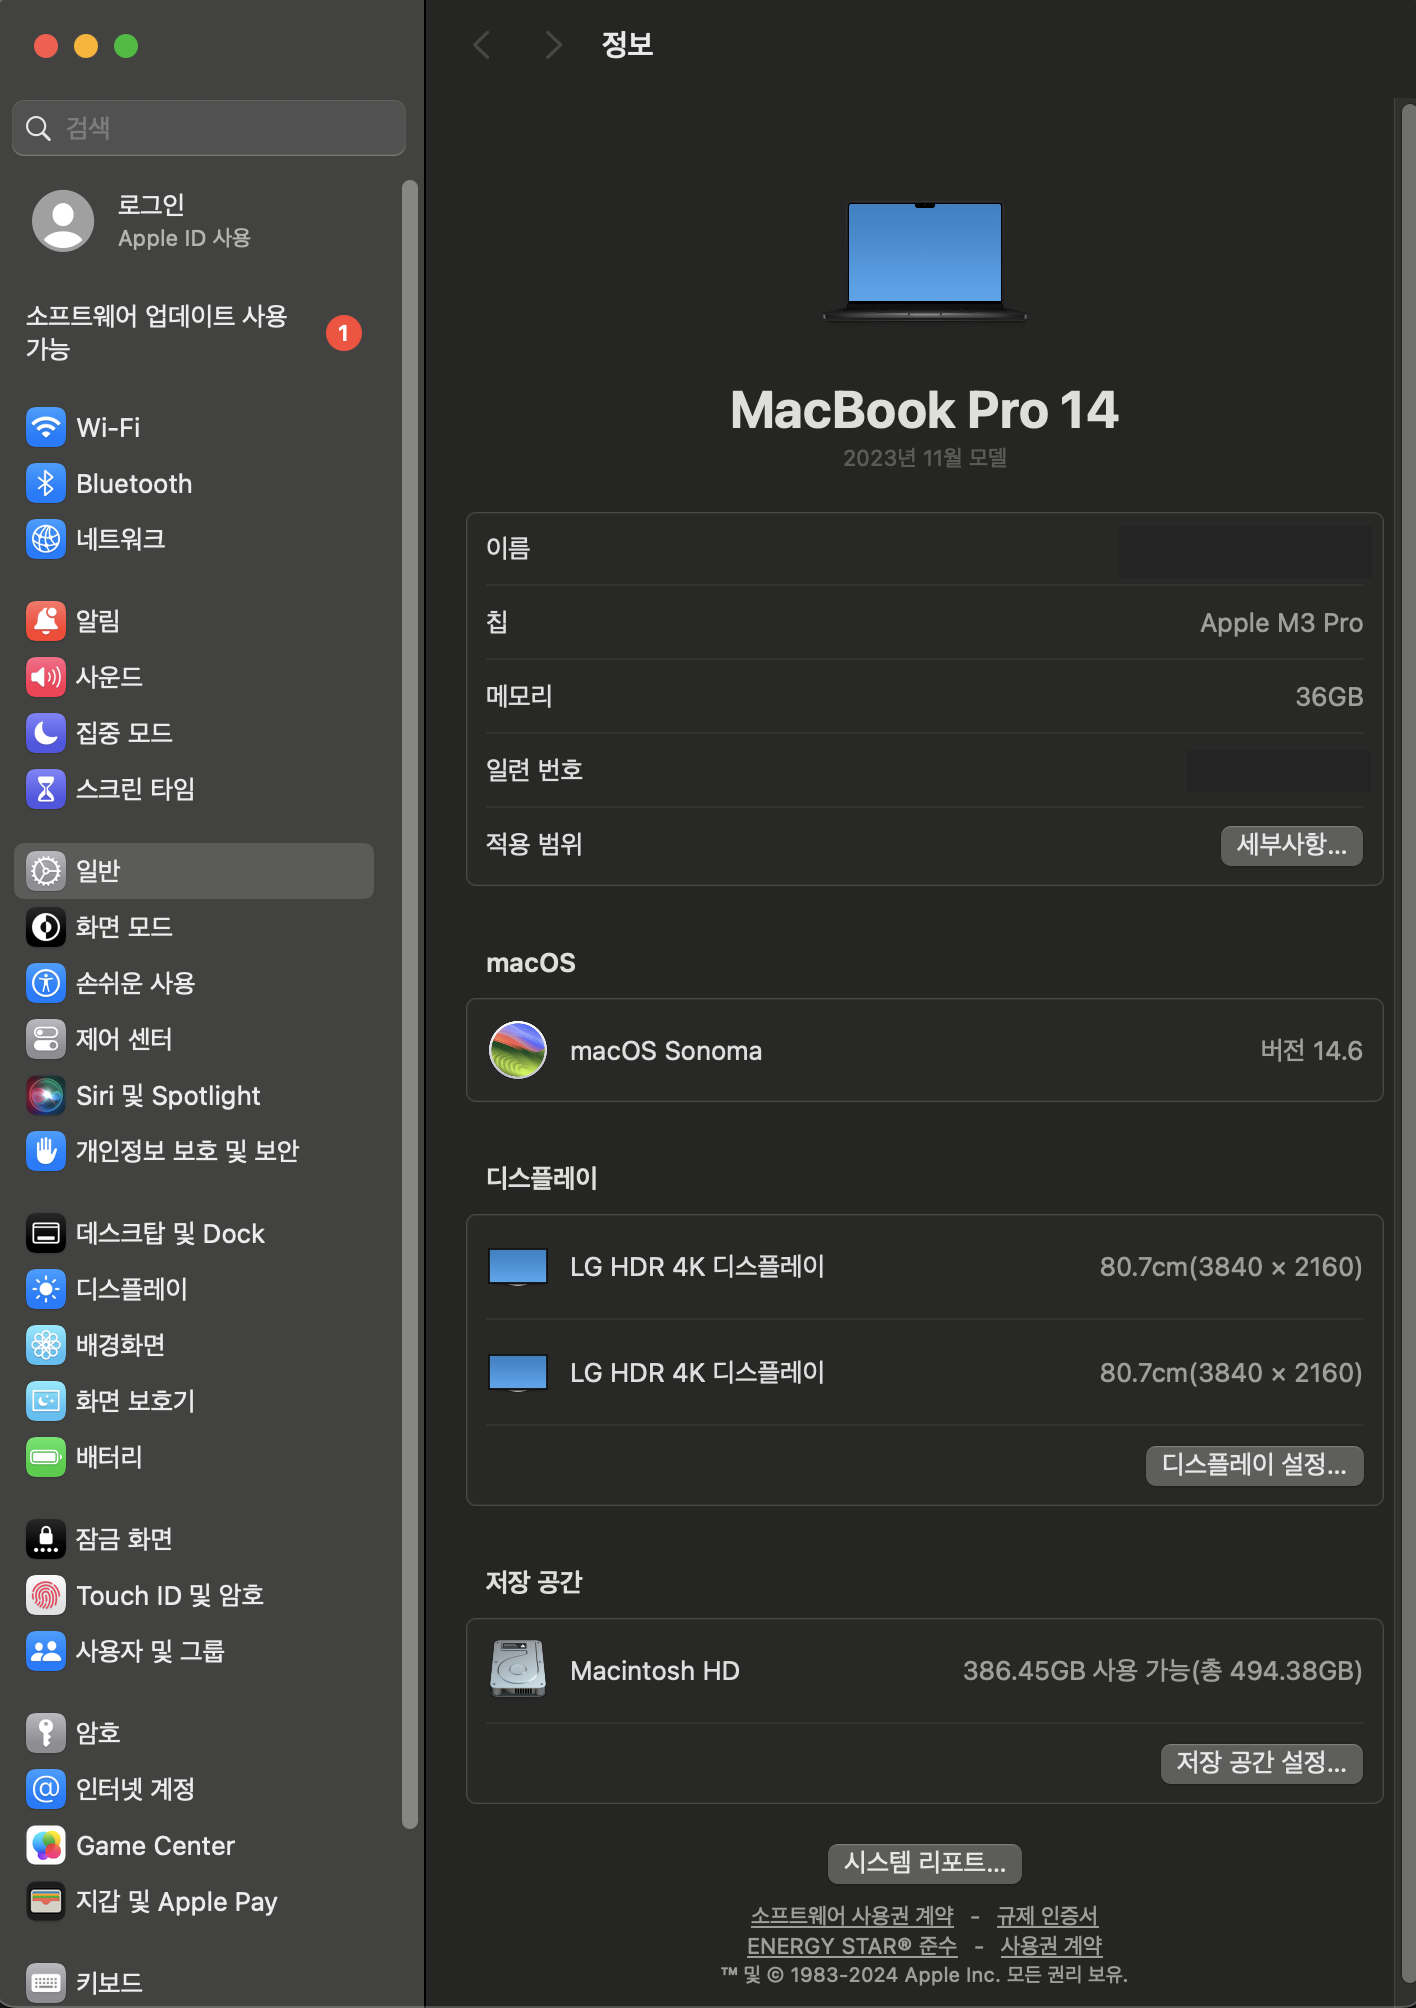Viewport: 1416px width, 2008px height.
Task: Click first LG HDR 4K display thumbnail
Action: coord(518,1267)
